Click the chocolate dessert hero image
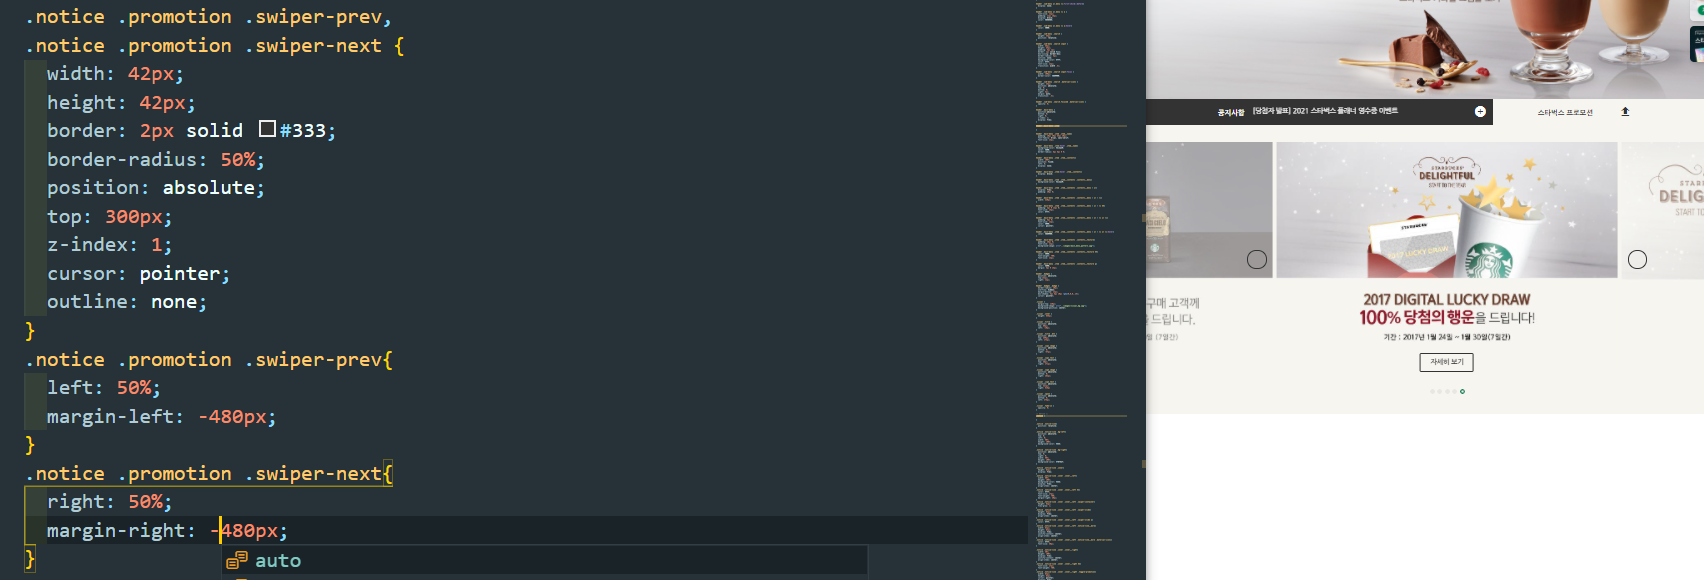 1425,49
